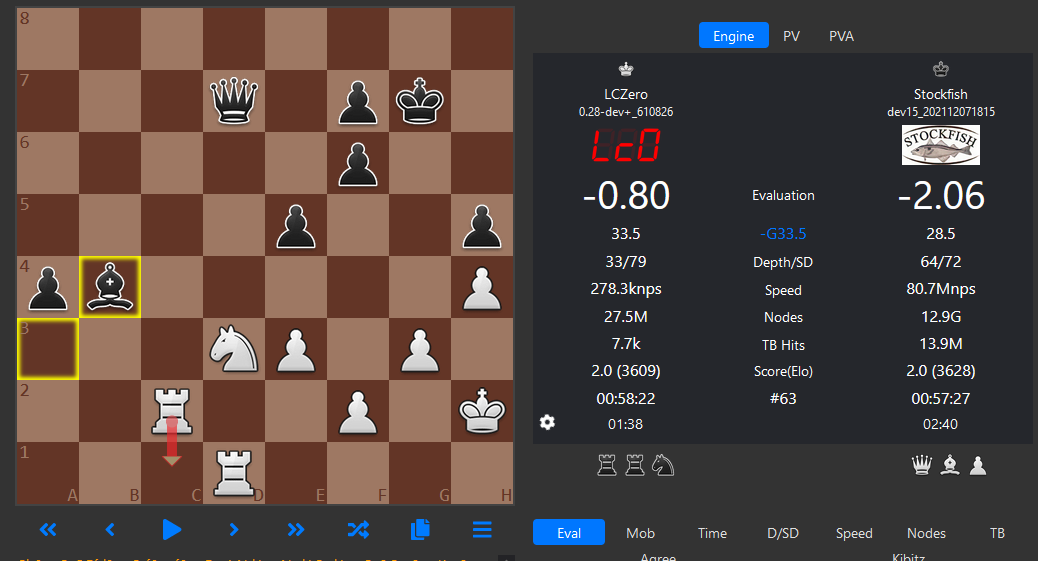Screen dimensions: 1038x561
Task: Switch to the PVA tab
Action: (x=841, y=36)
